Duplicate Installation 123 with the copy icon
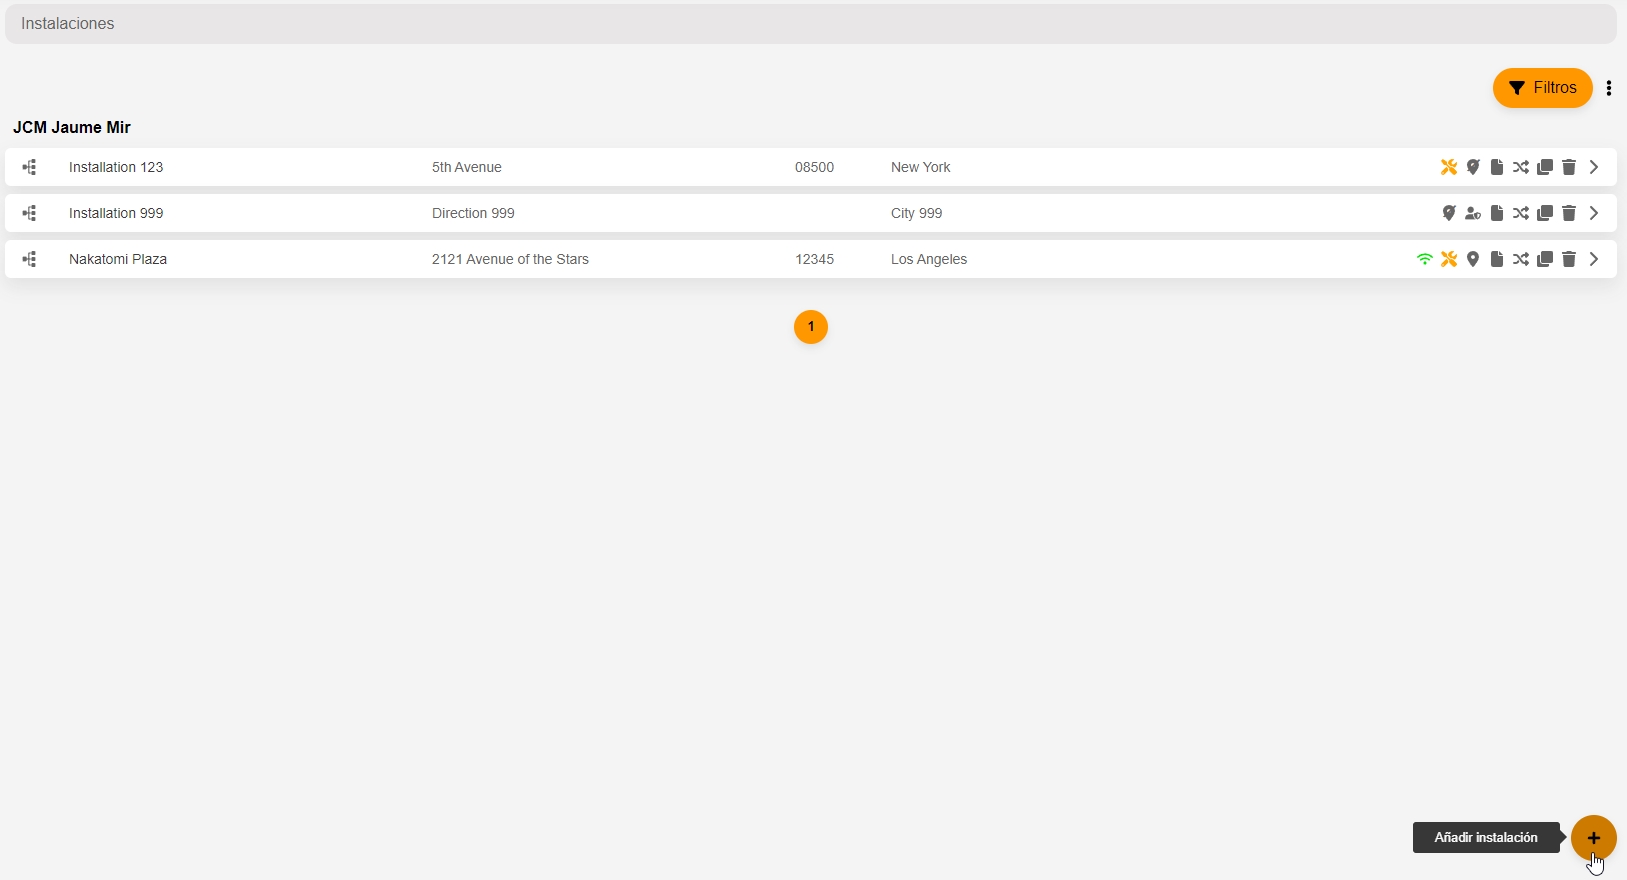Image resolution: width=1627 pixels, height=880 pixels. coord(1545,167)
